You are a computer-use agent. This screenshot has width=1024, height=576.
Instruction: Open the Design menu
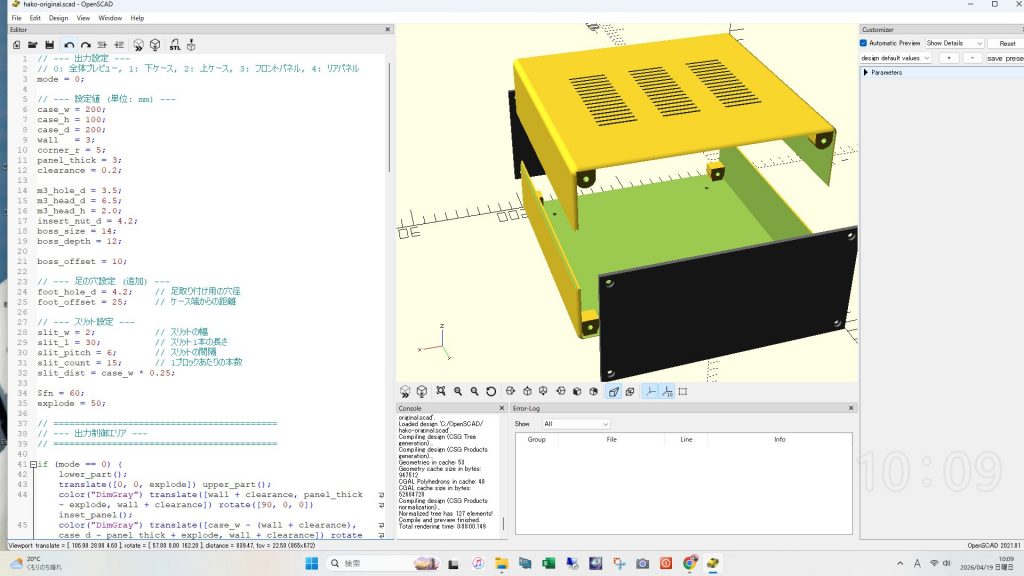pos(58,18)
